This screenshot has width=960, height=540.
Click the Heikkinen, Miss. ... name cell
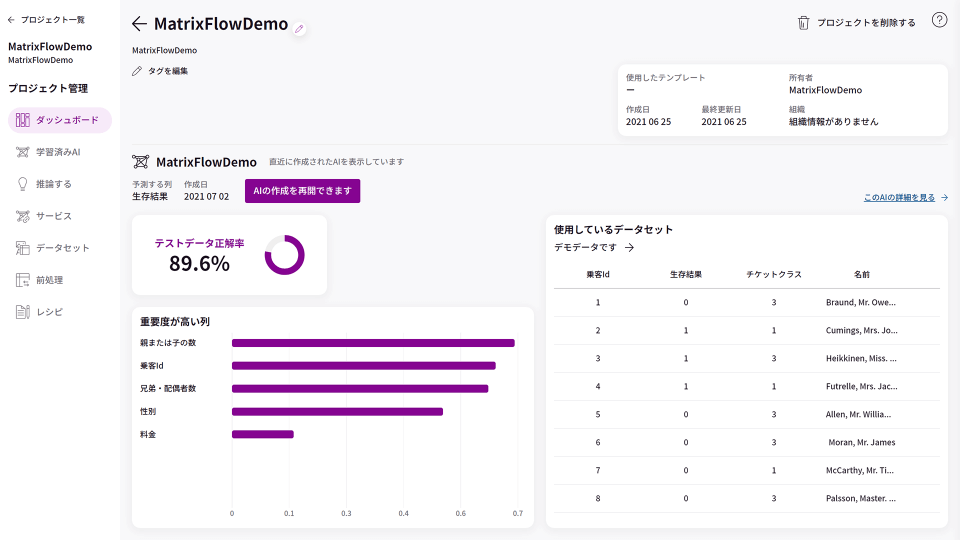861,358
